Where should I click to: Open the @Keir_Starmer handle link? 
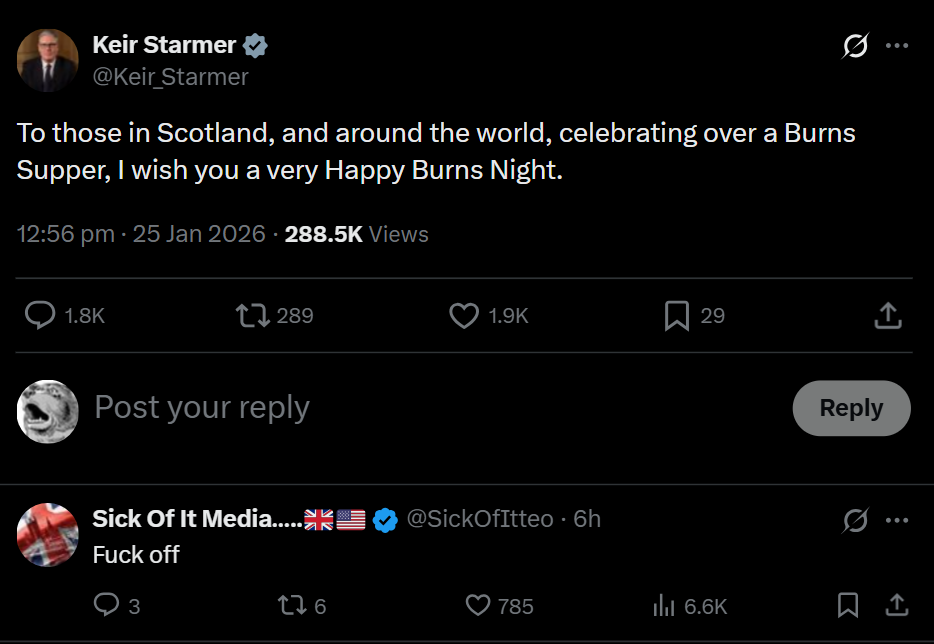pyautogui.click(x=170, y=77)
